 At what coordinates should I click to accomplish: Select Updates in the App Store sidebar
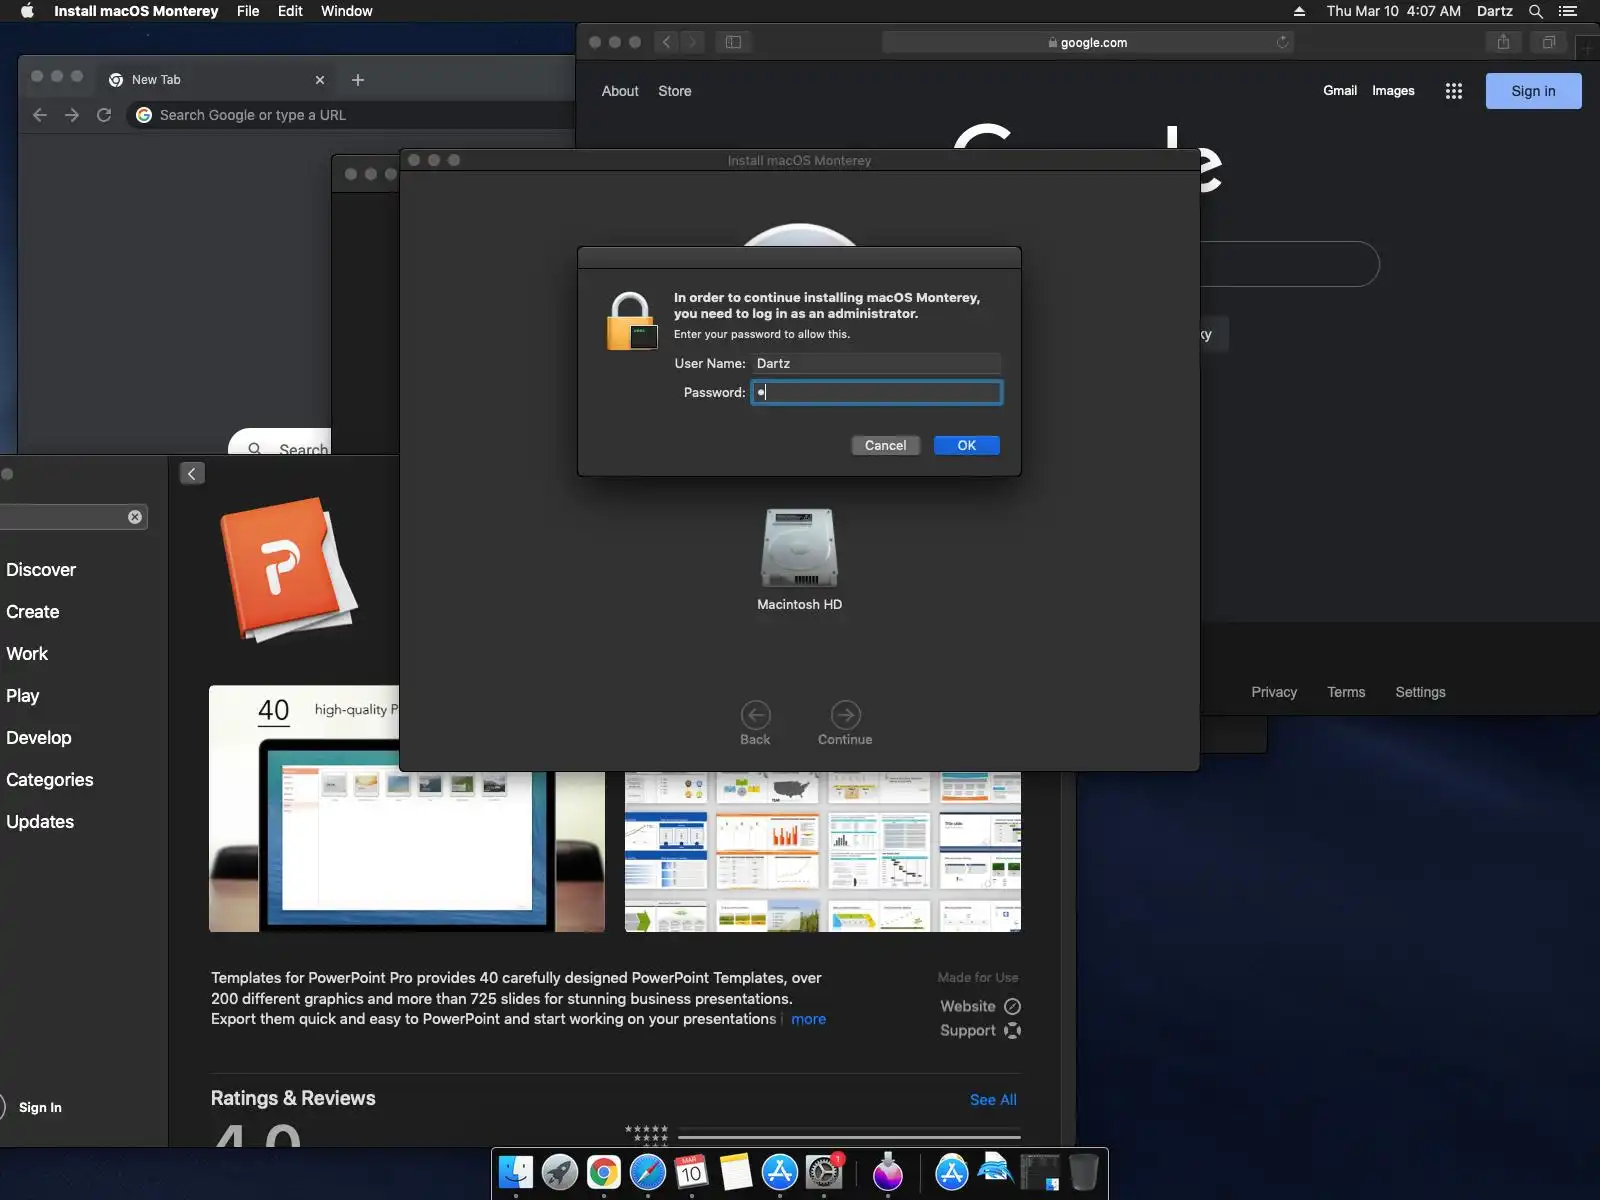[40, 822]
